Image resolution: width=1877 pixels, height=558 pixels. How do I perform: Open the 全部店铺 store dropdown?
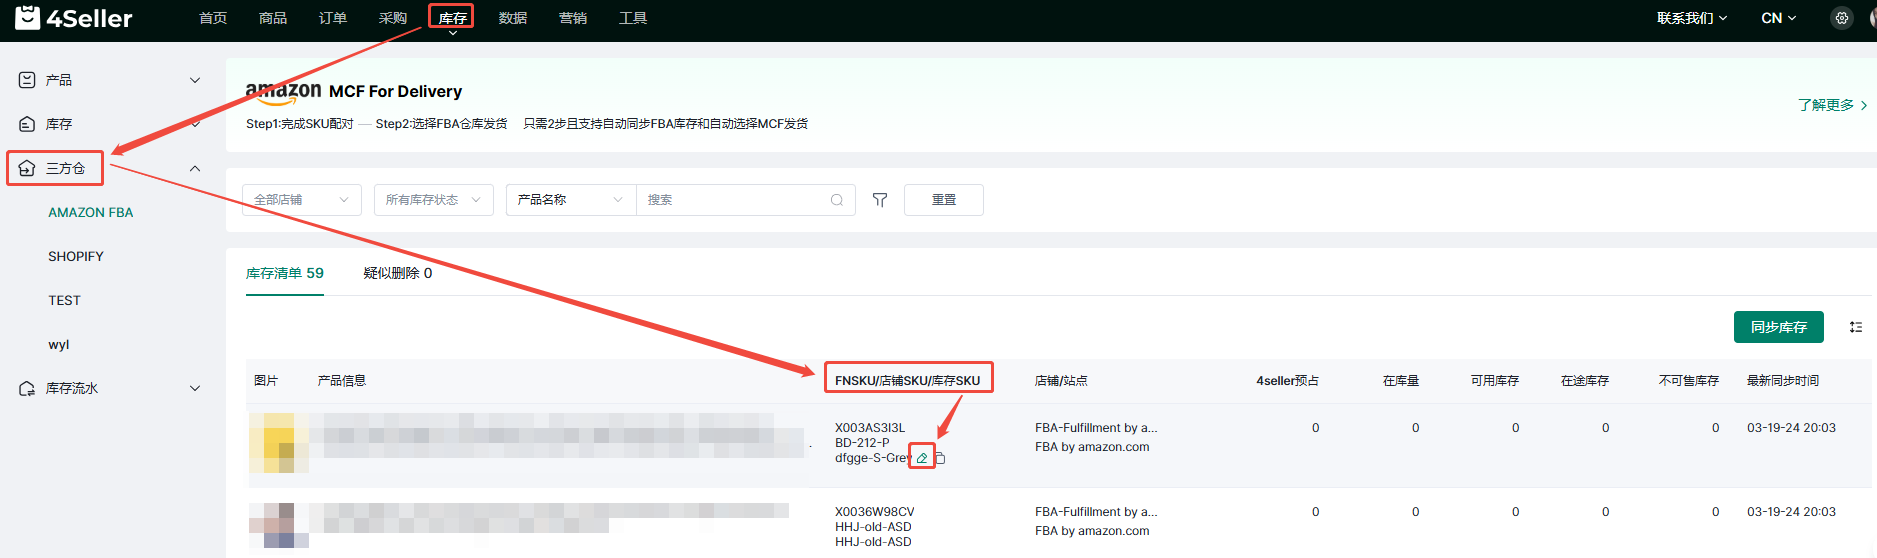pos(302,200)
